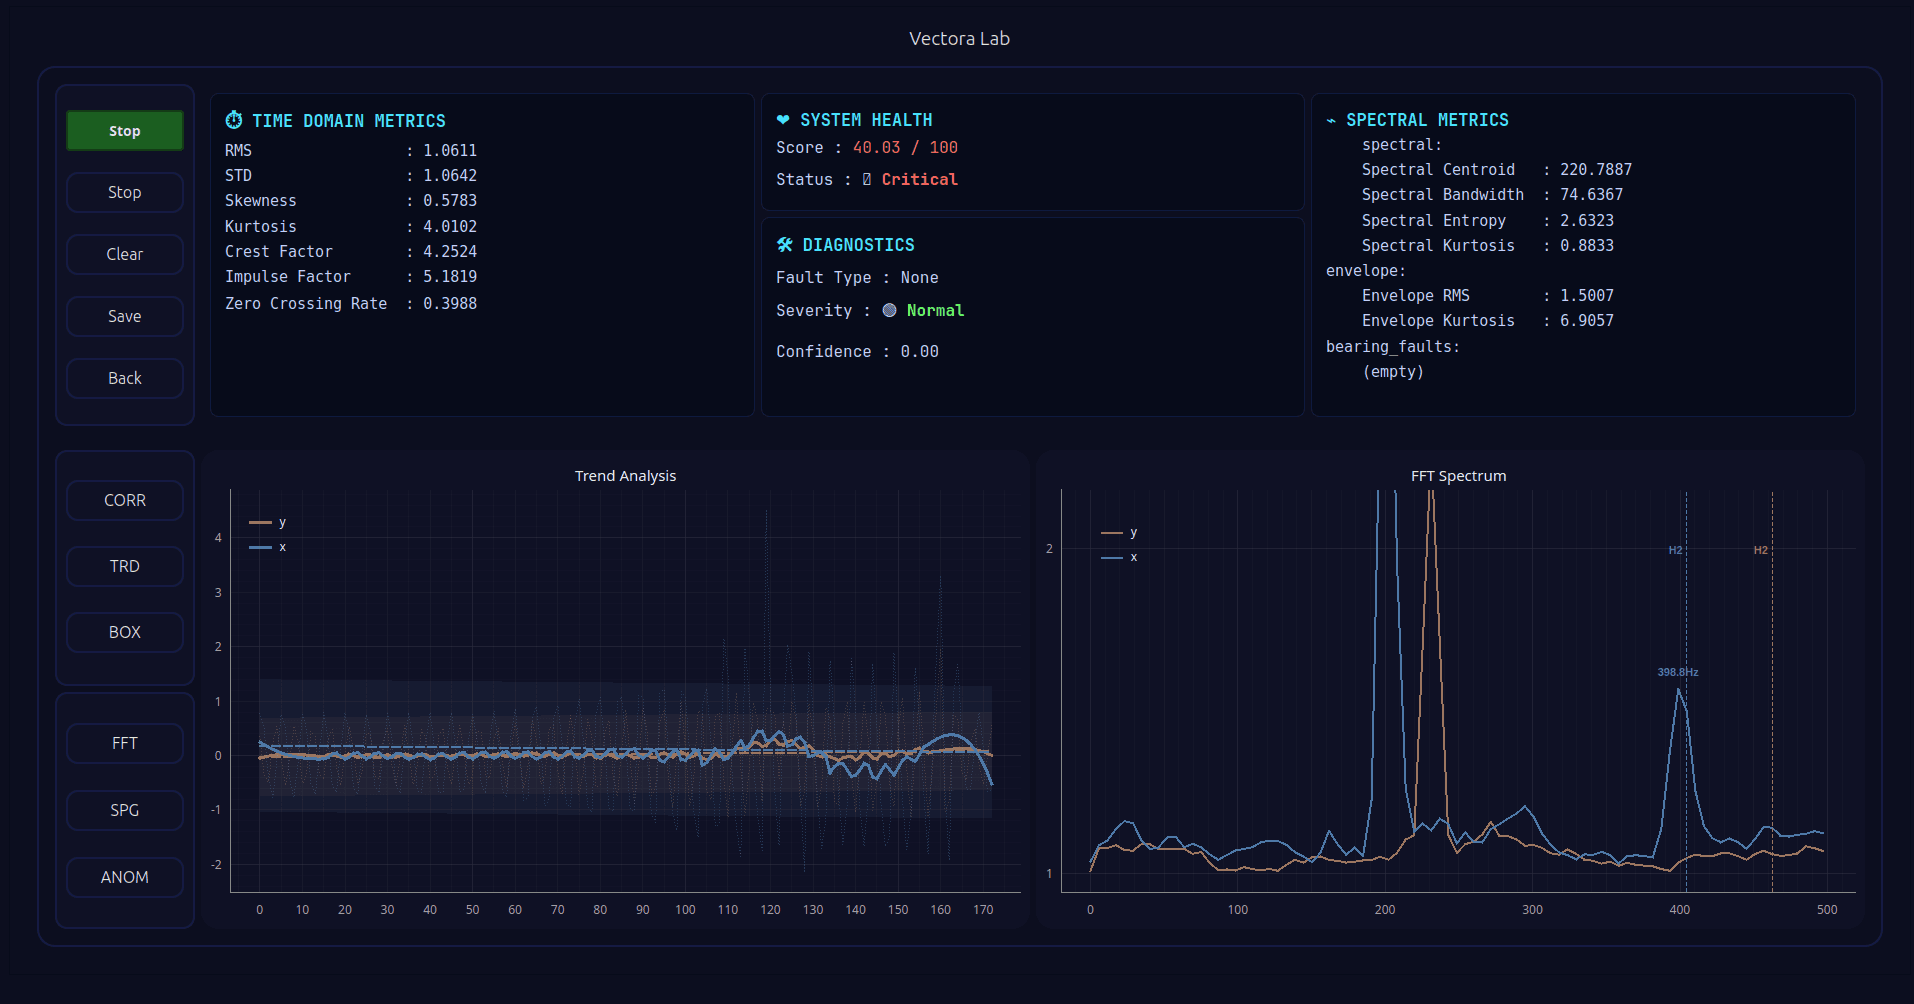Click the stopwatch icon beside Time Domain Metrics
Screen dimensions: 1914x1004
(x=234, y=120)
